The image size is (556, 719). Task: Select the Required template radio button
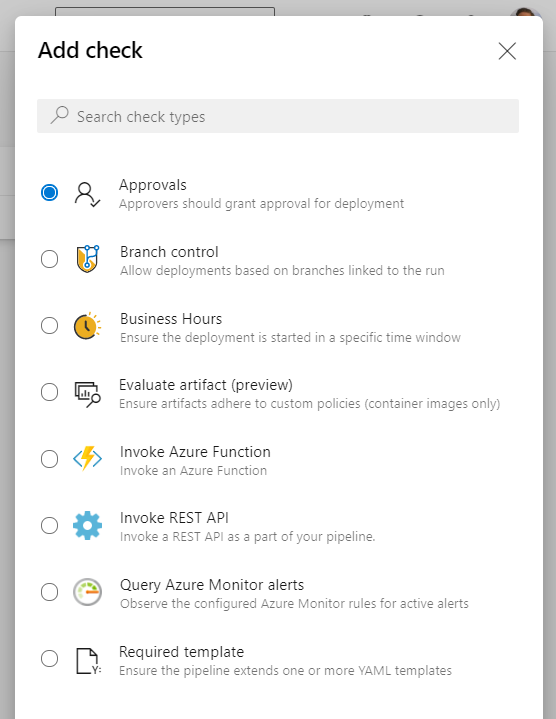(x=50, y=659)
